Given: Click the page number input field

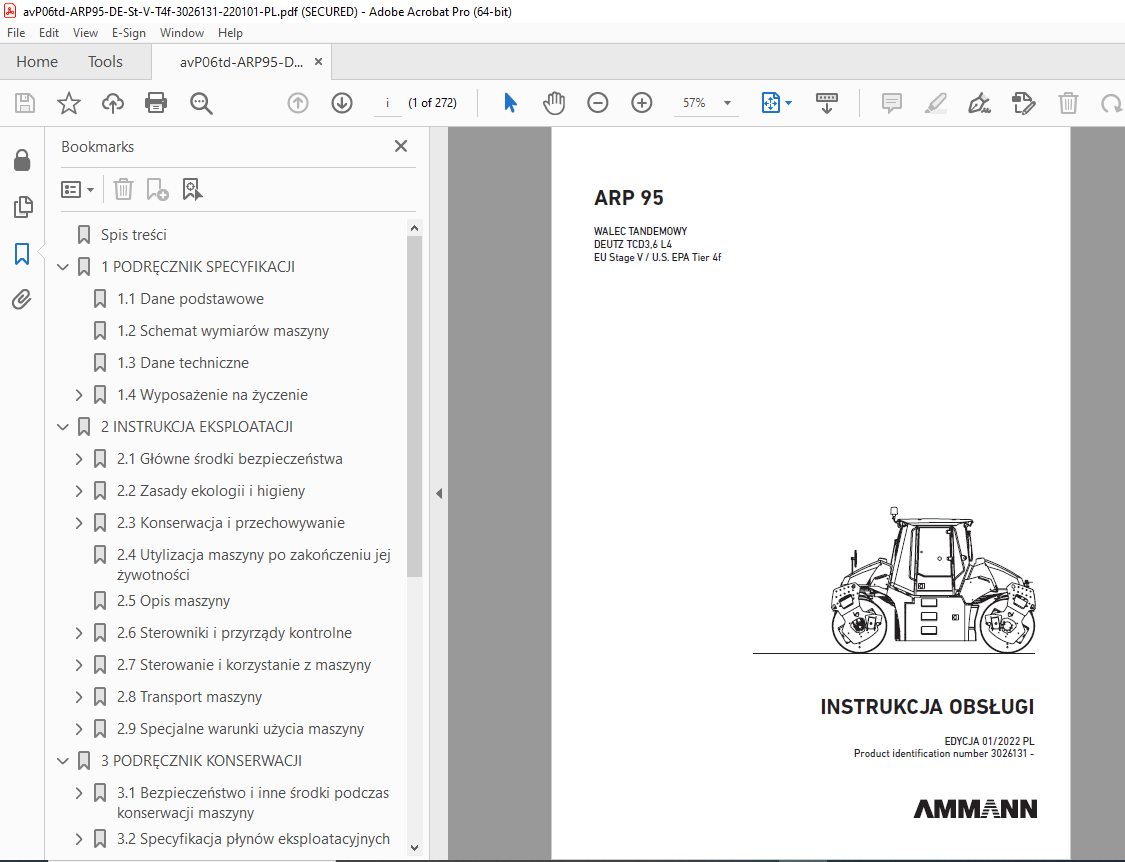Looking at the screenshot, I should [x=388, y=103].
